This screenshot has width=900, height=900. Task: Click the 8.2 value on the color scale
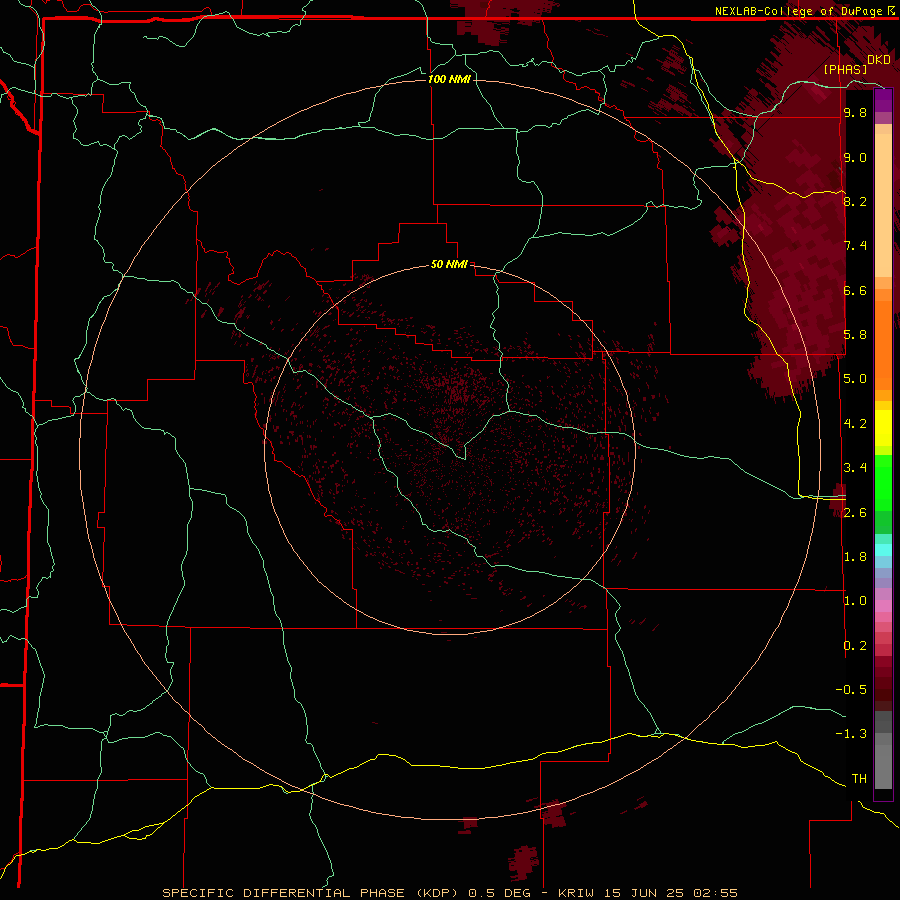(x=855, y=201)
